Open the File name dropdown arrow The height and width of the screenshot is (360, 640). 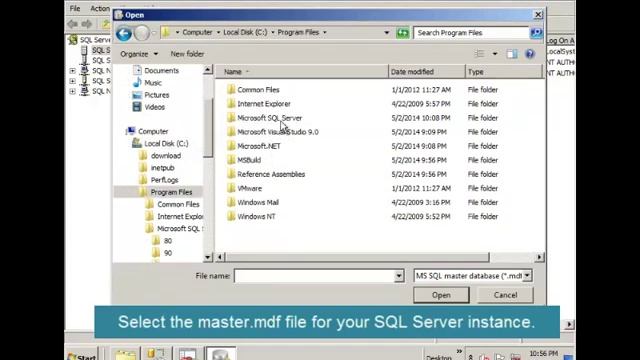coord(399,276)
